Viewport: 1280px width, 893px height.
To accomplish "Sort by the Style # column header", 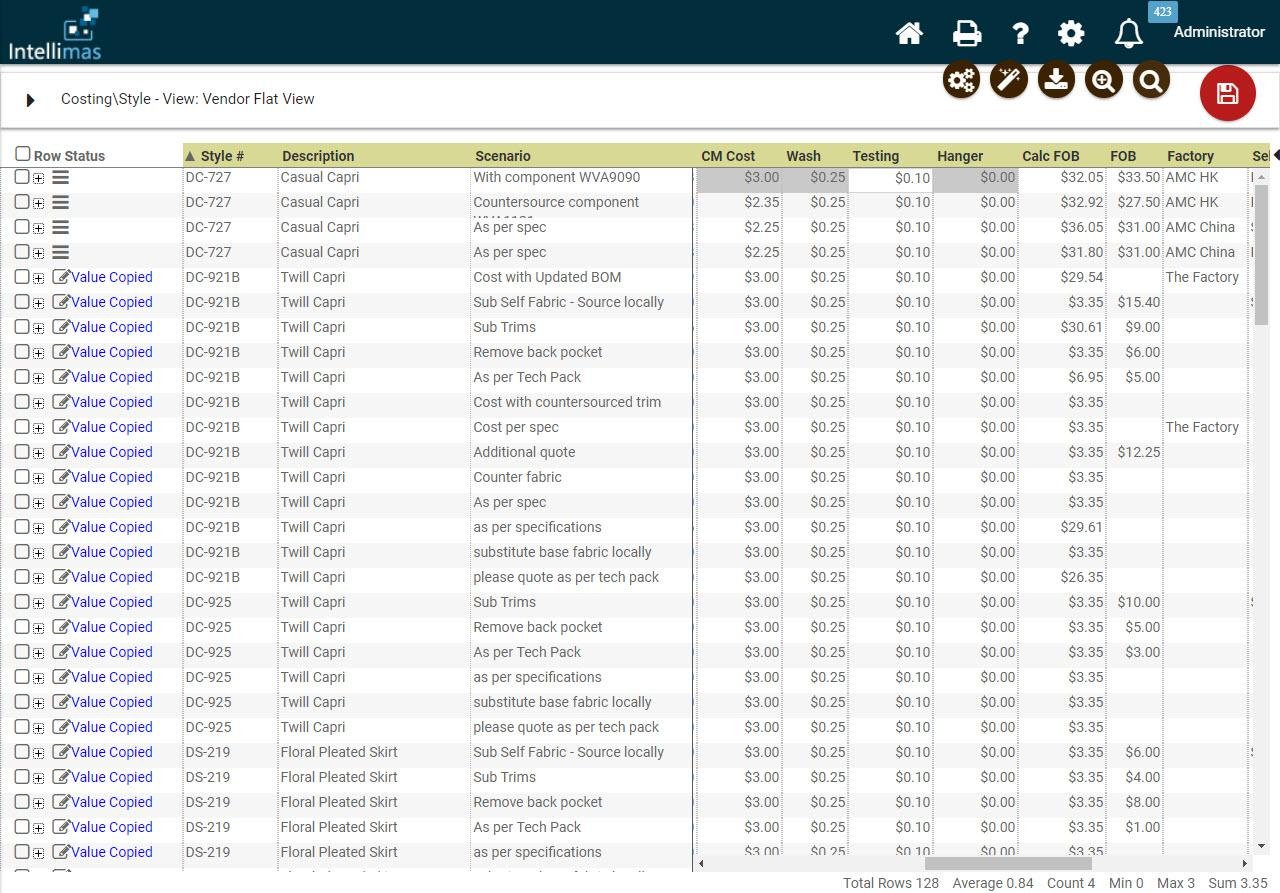I will [222, 156].
